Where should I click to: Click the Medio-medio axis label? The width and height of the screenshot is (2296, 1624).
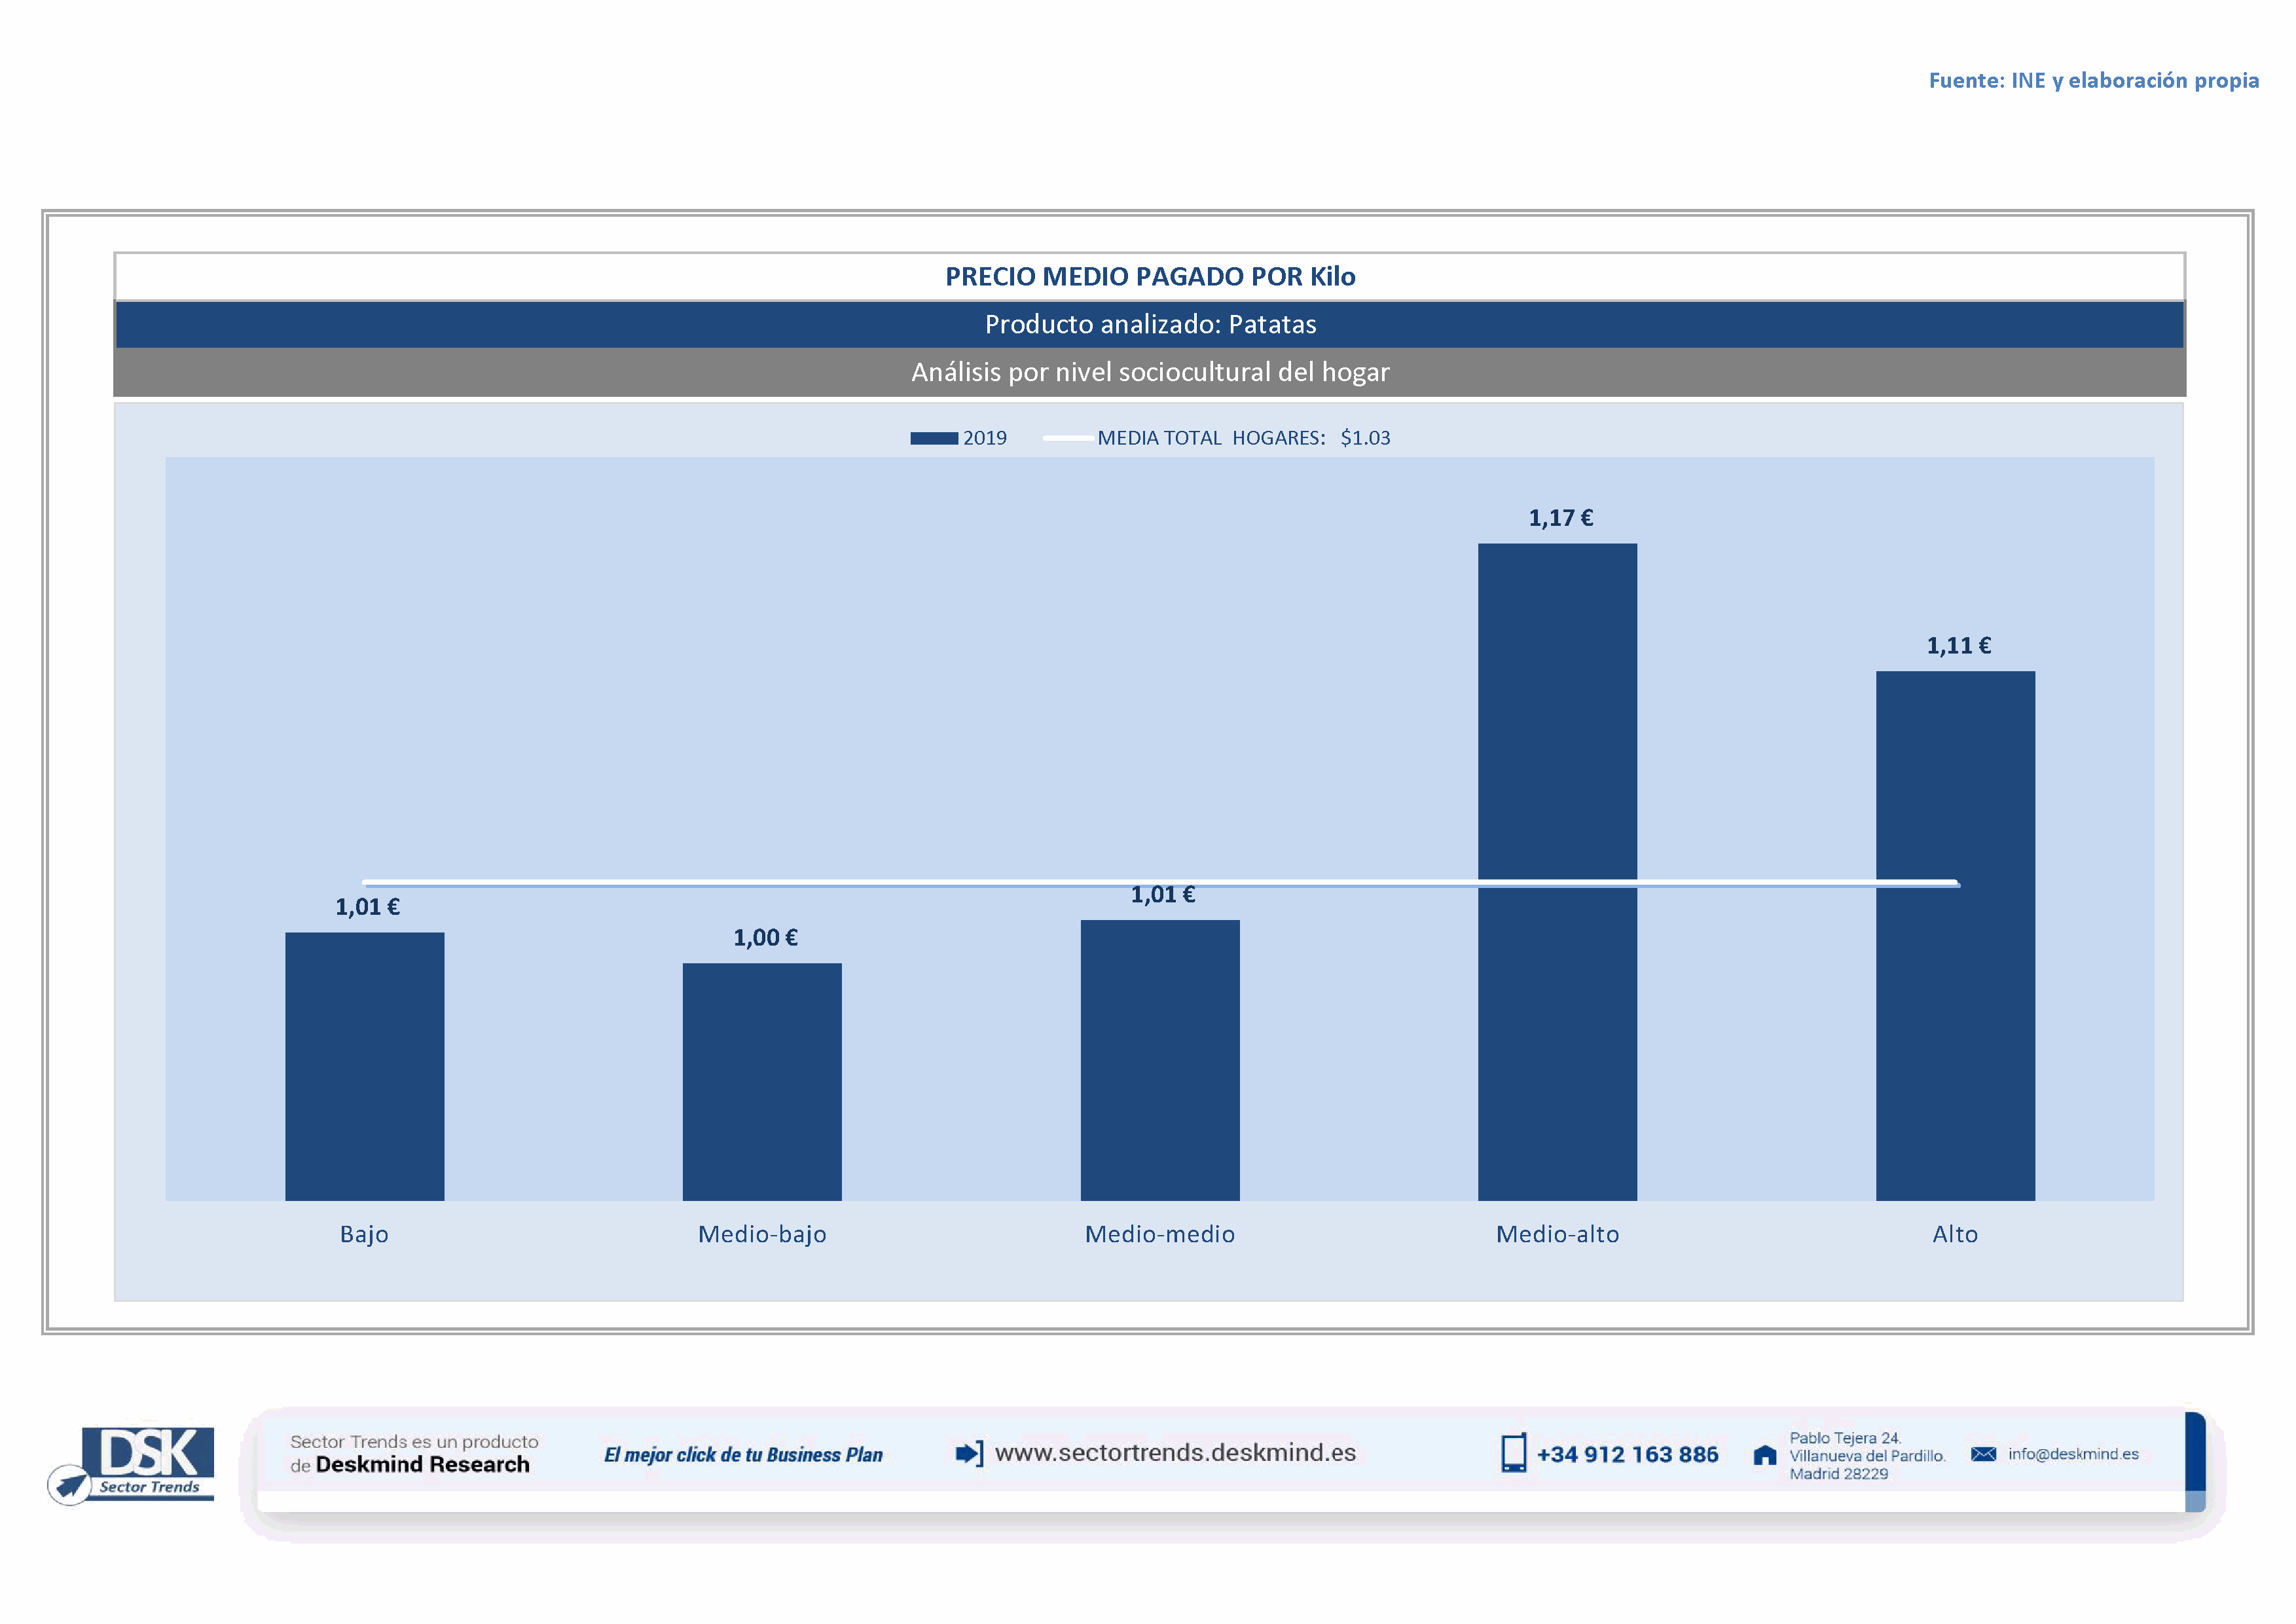coord(1159,1234)
